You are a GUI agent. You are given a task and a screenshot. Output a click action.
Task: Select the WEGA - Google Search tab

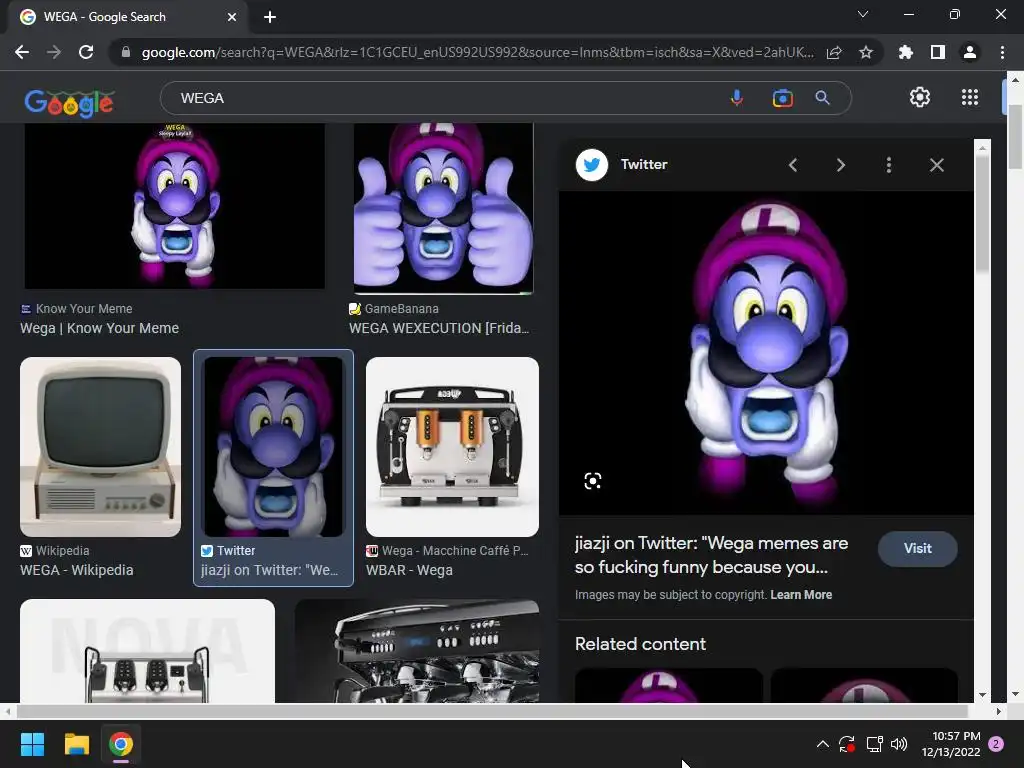tap(128, 17)
